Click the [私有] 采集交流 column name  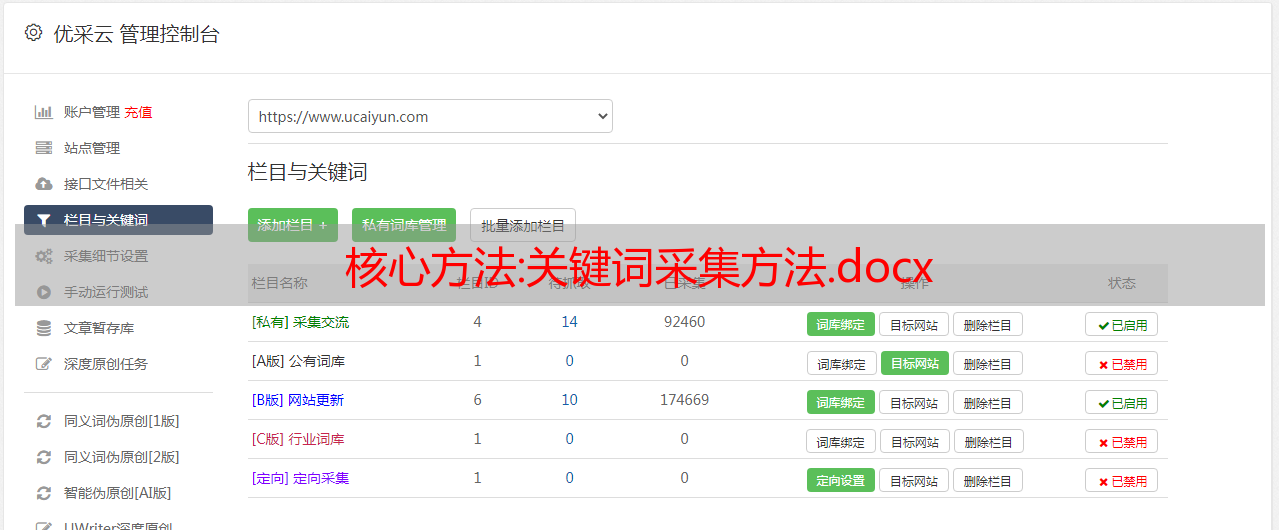(x=301, y=322)
